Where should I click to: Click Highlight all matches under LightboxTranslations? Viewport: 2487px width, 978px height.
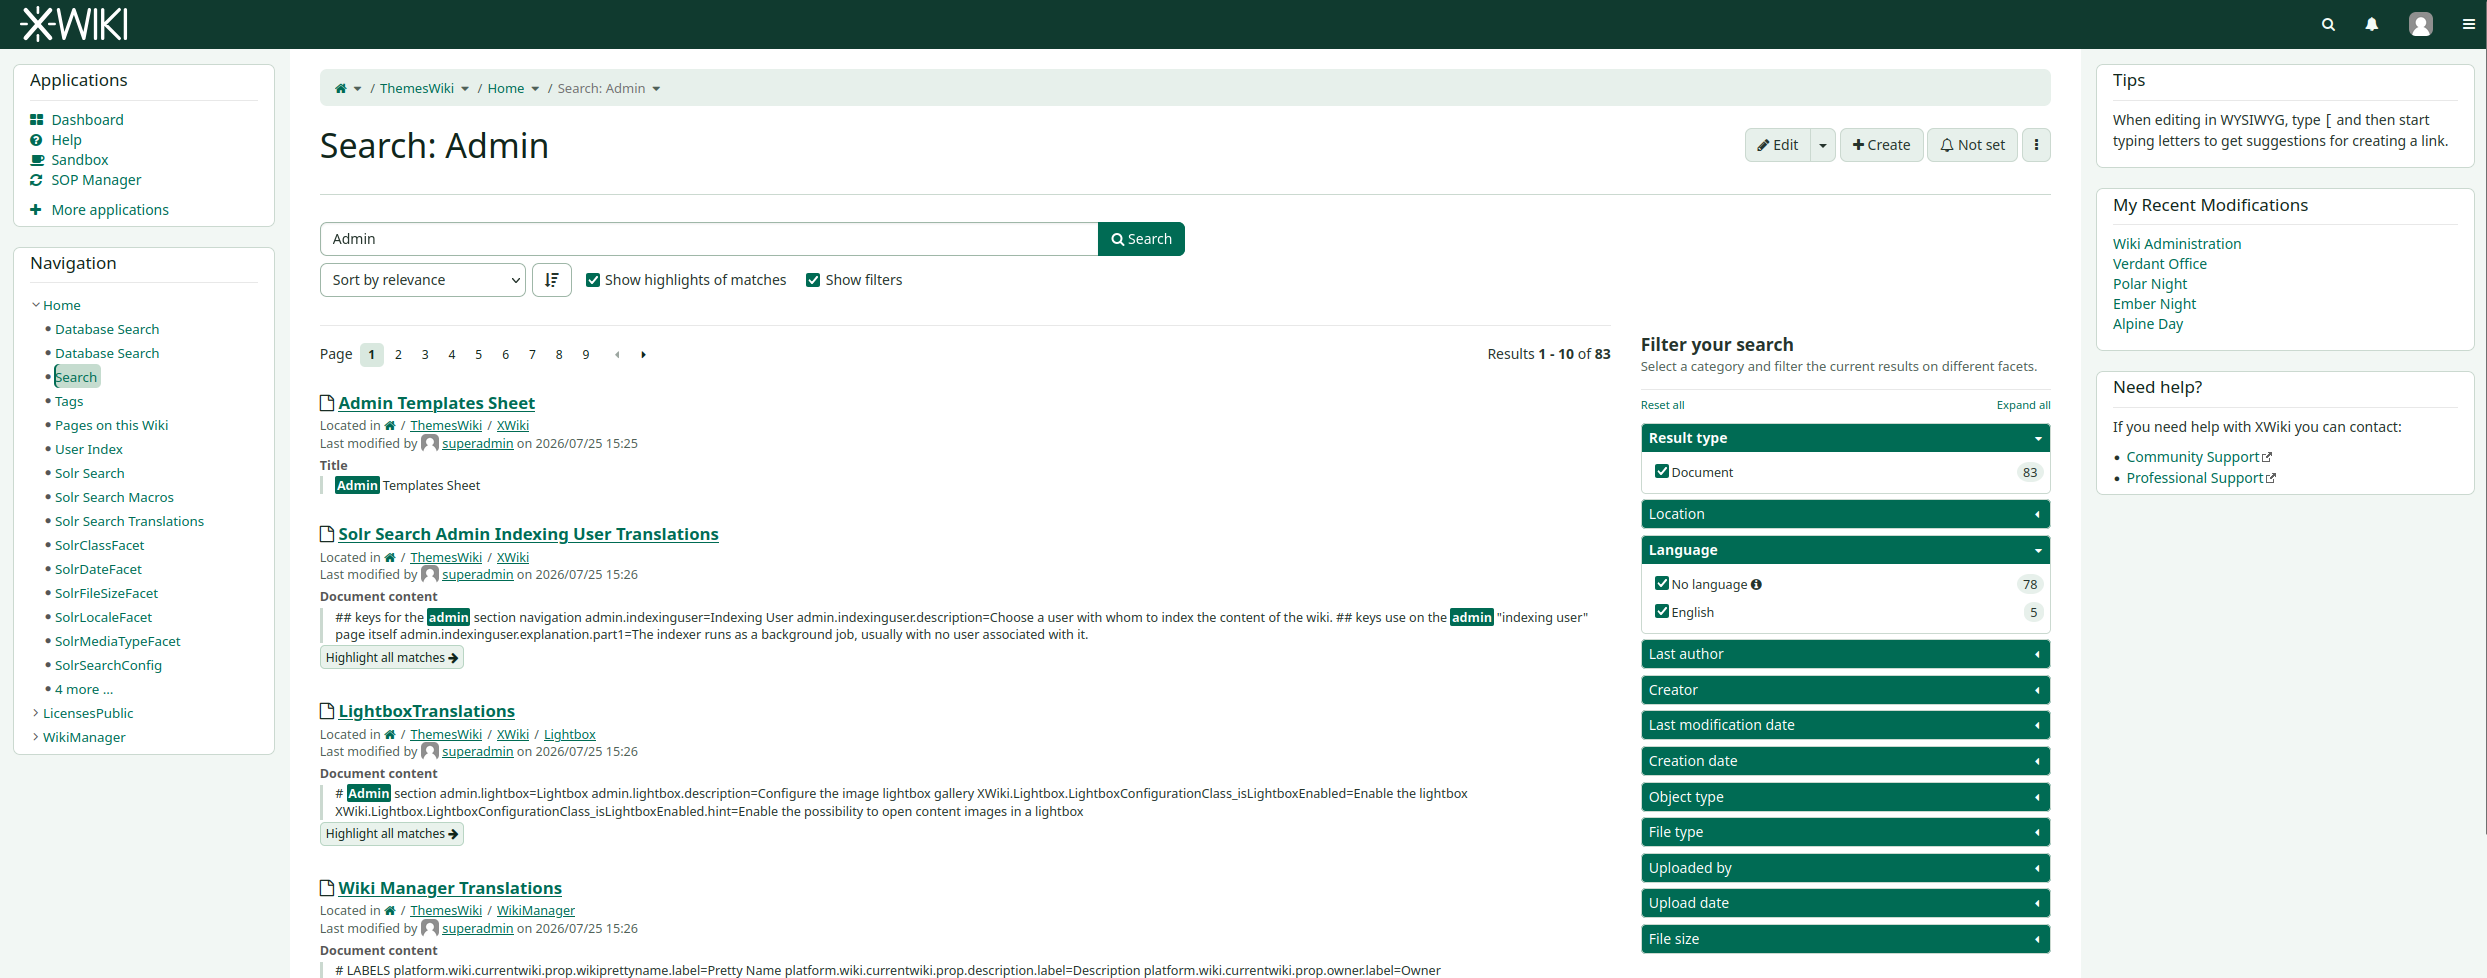click(x=392, y=834)
